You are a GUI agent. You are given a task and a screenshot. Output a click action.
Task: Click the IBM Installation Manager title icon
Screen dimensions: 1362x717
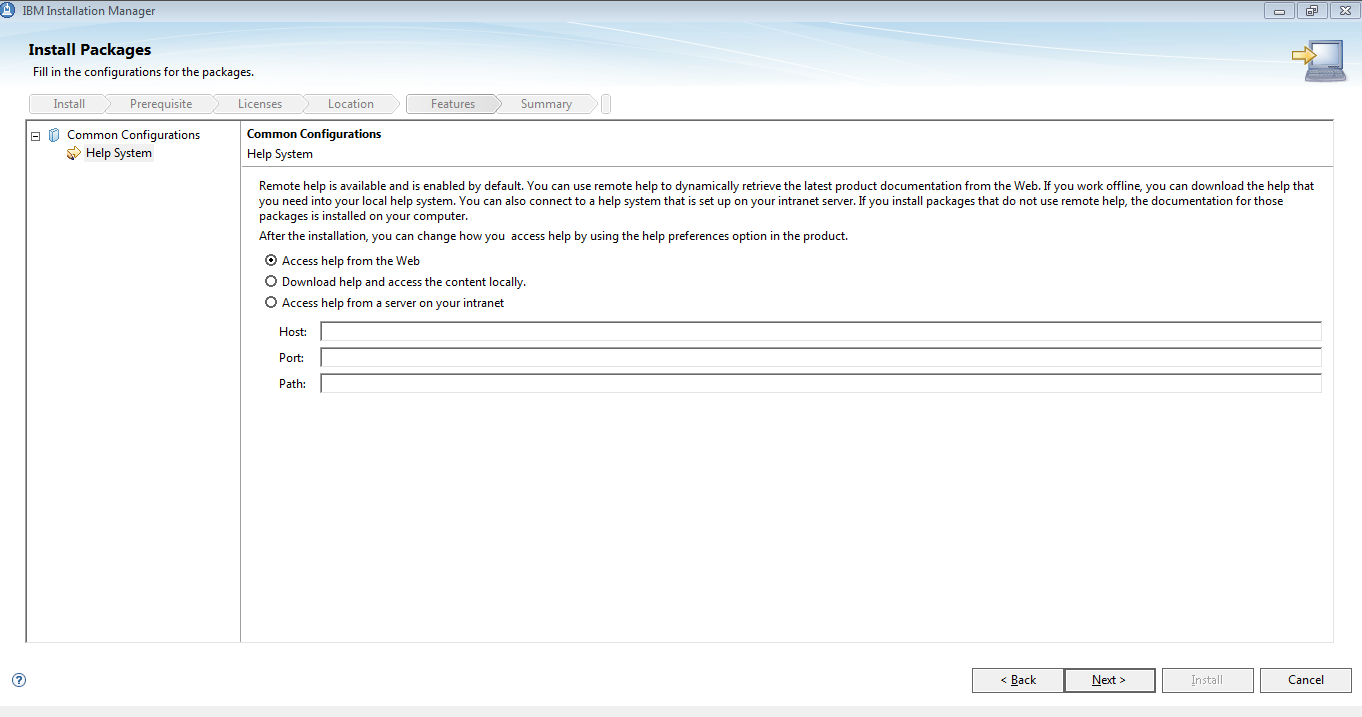click(x=8, y=10)
